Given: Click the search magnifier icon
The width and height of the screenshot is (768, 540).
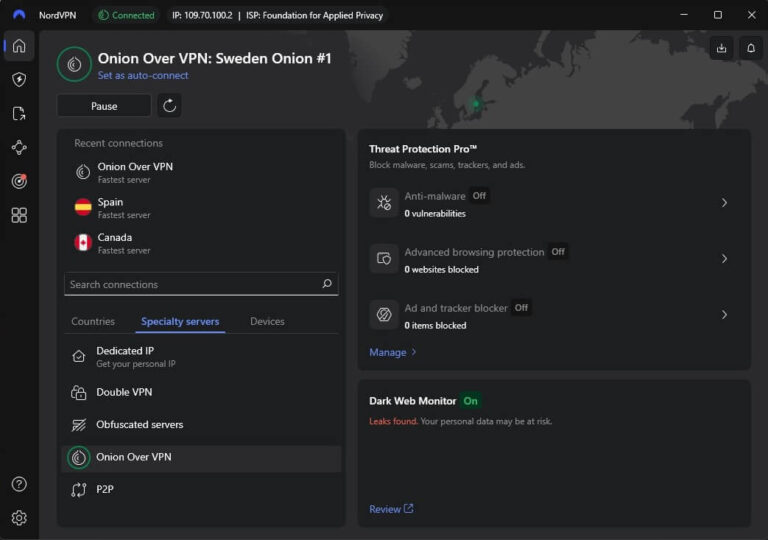Looking at the screenshot, I should [x=327, y=284].
